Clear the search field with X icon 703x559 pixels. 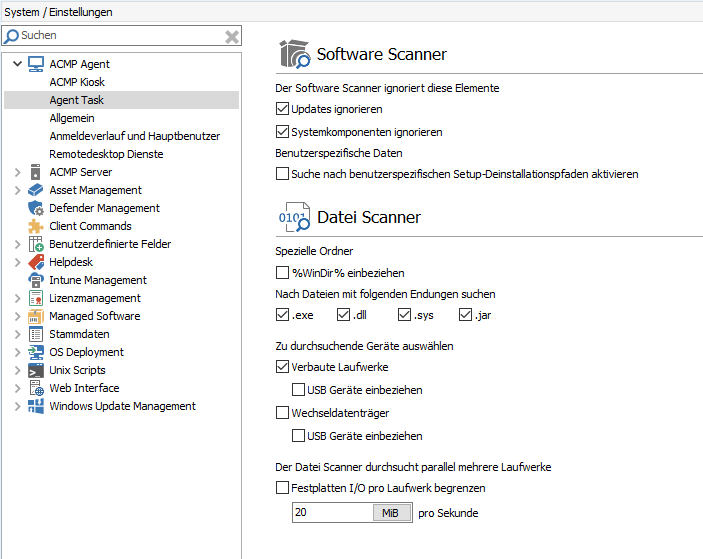(231, 36)
